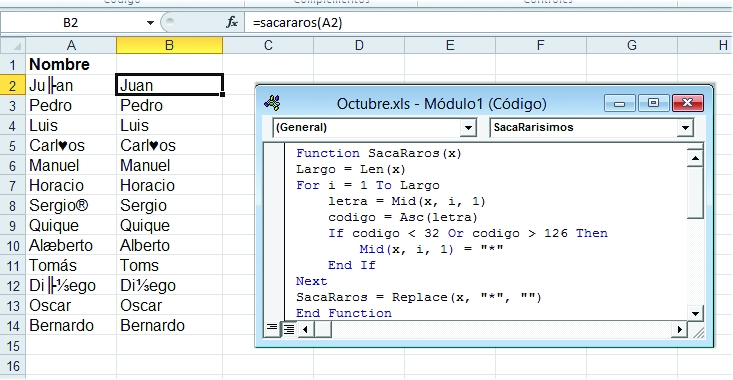Click the 'Largo = Len(x)' code line
This screenshot has height=380, width=733.
[351, 169]
